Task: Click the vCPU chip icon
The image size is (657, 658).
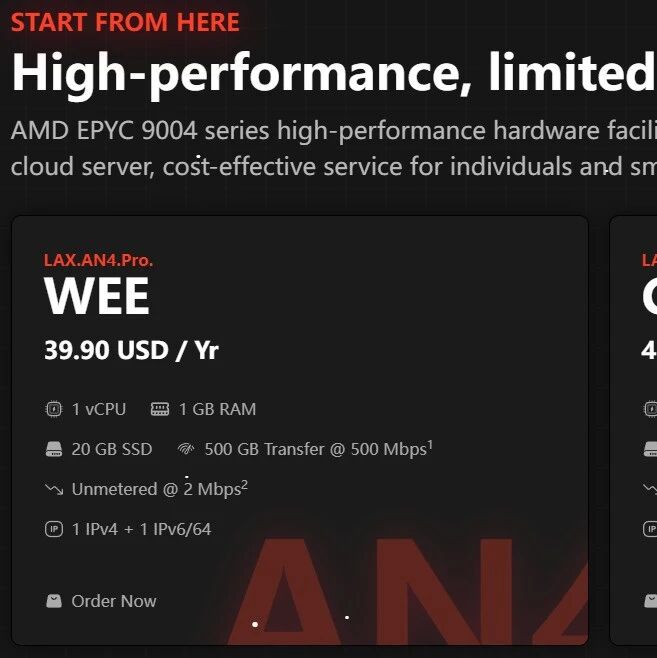Action: (x=54, y=409)
